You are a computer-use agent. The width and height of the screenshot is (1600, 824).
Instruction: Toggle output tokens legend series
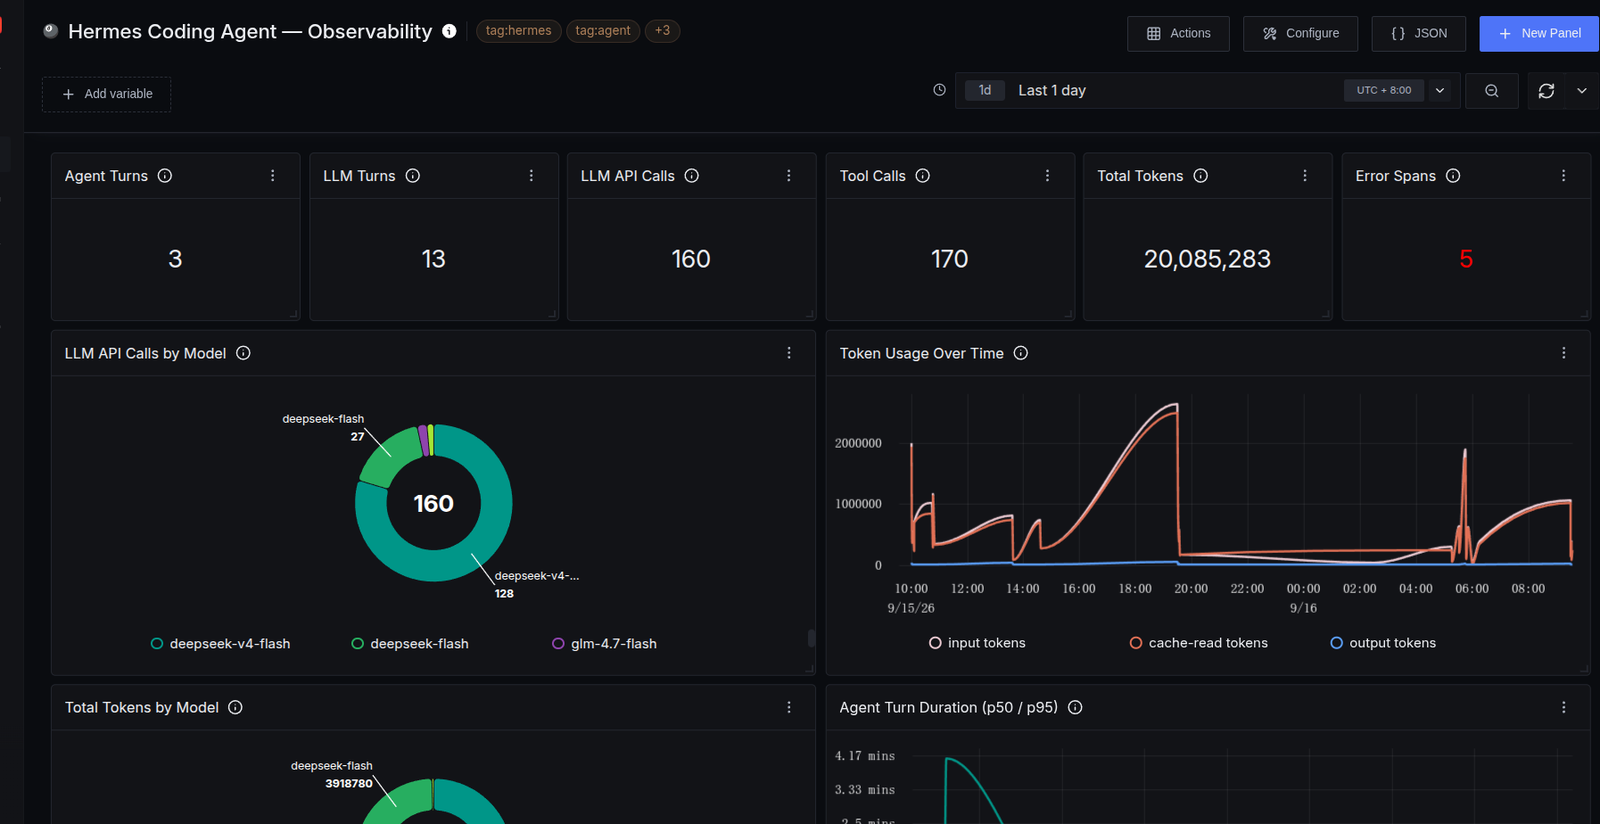click(1383, 643)
